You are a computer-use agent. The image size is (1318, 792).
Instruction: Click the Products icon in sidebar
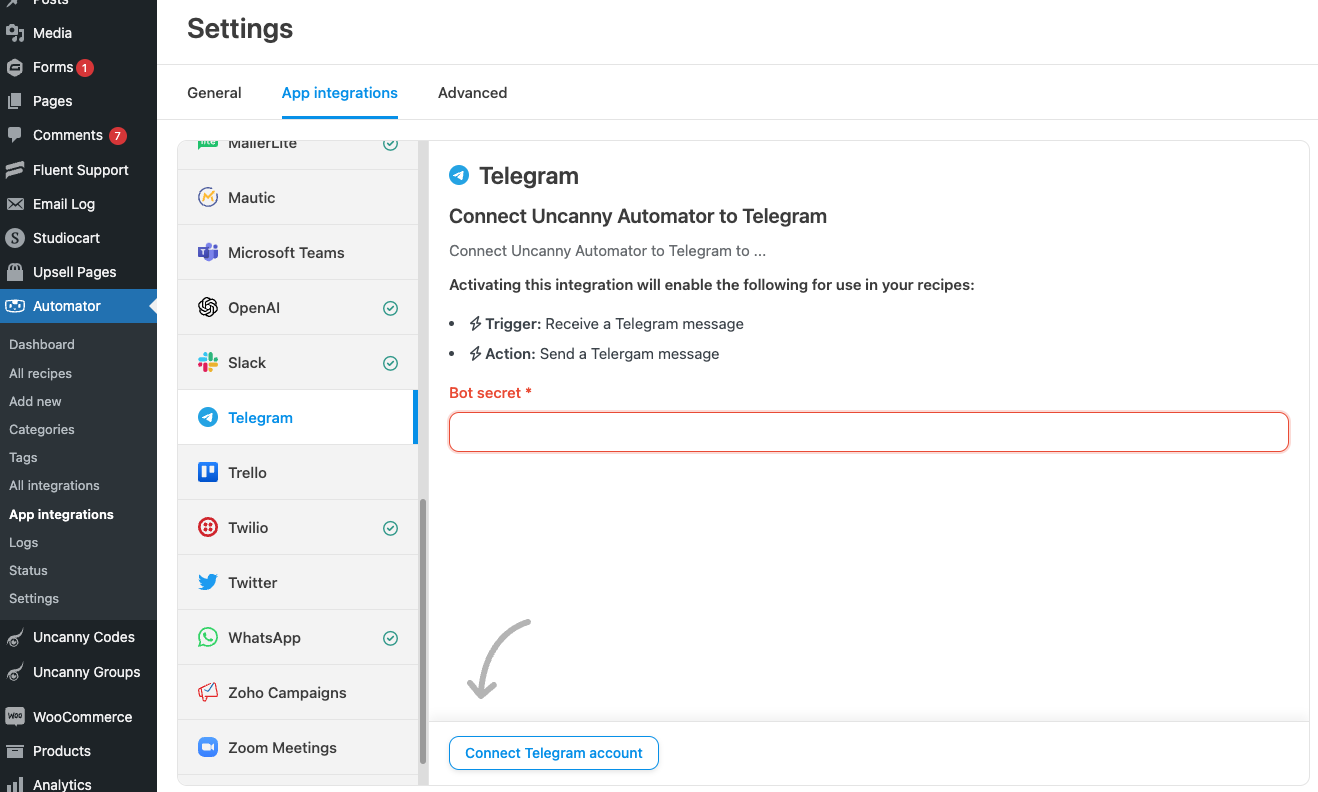click(x=15, y=751)
